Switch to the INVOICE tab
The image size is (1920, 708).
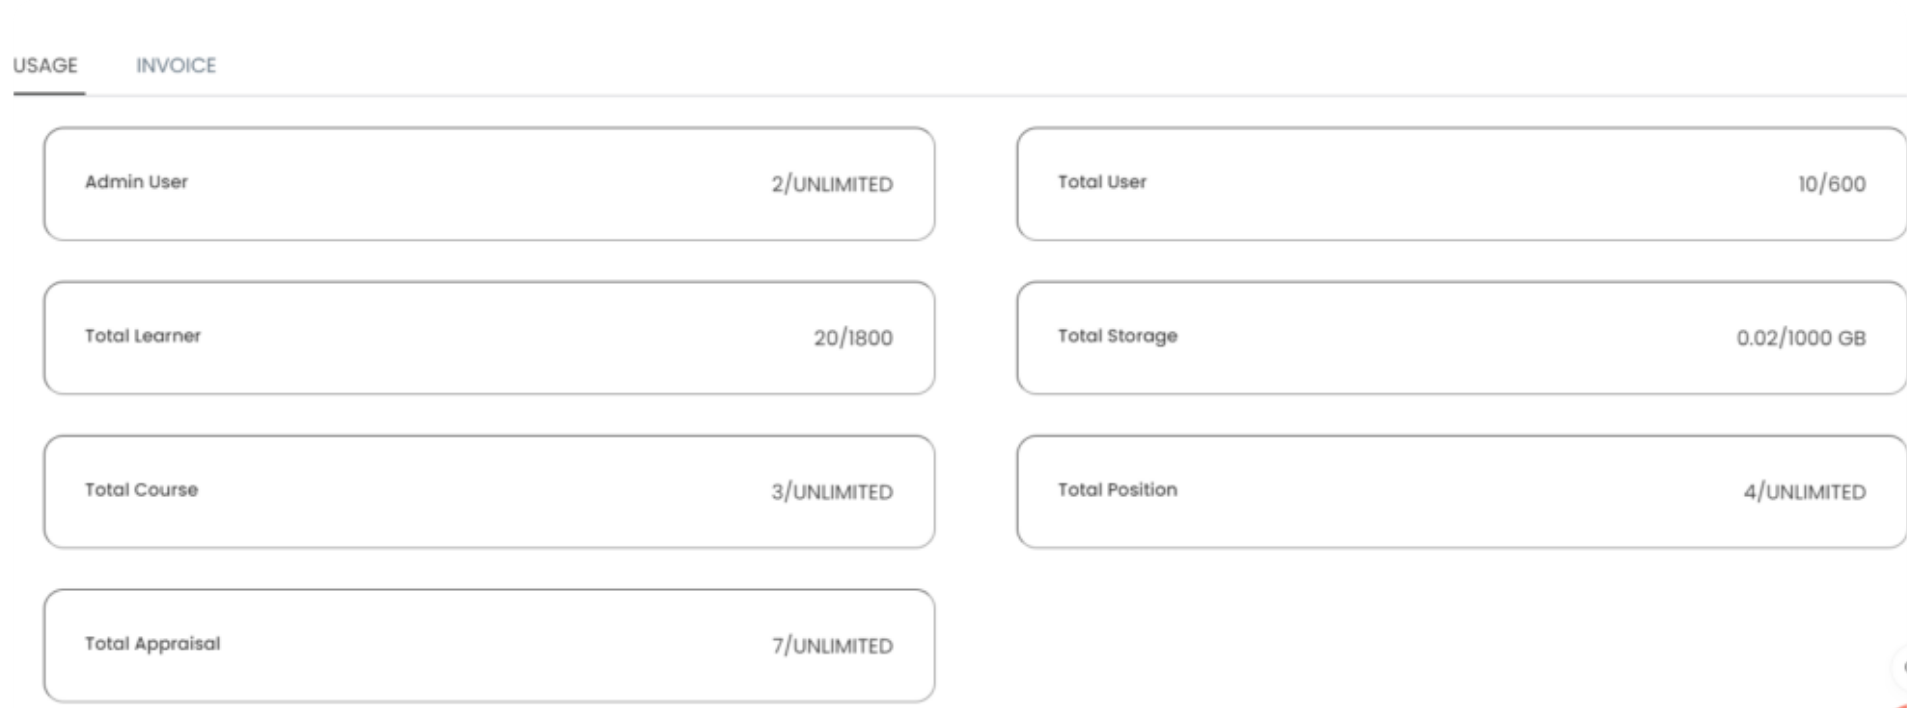pos(176,65)
